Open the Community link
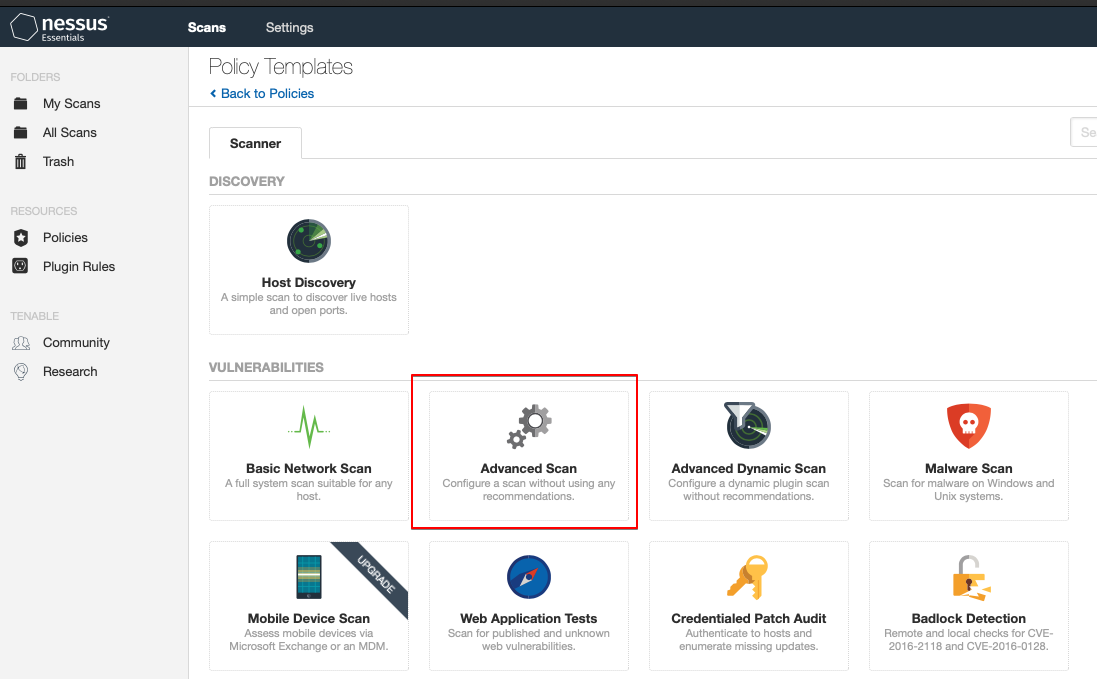 click(76, 343)
